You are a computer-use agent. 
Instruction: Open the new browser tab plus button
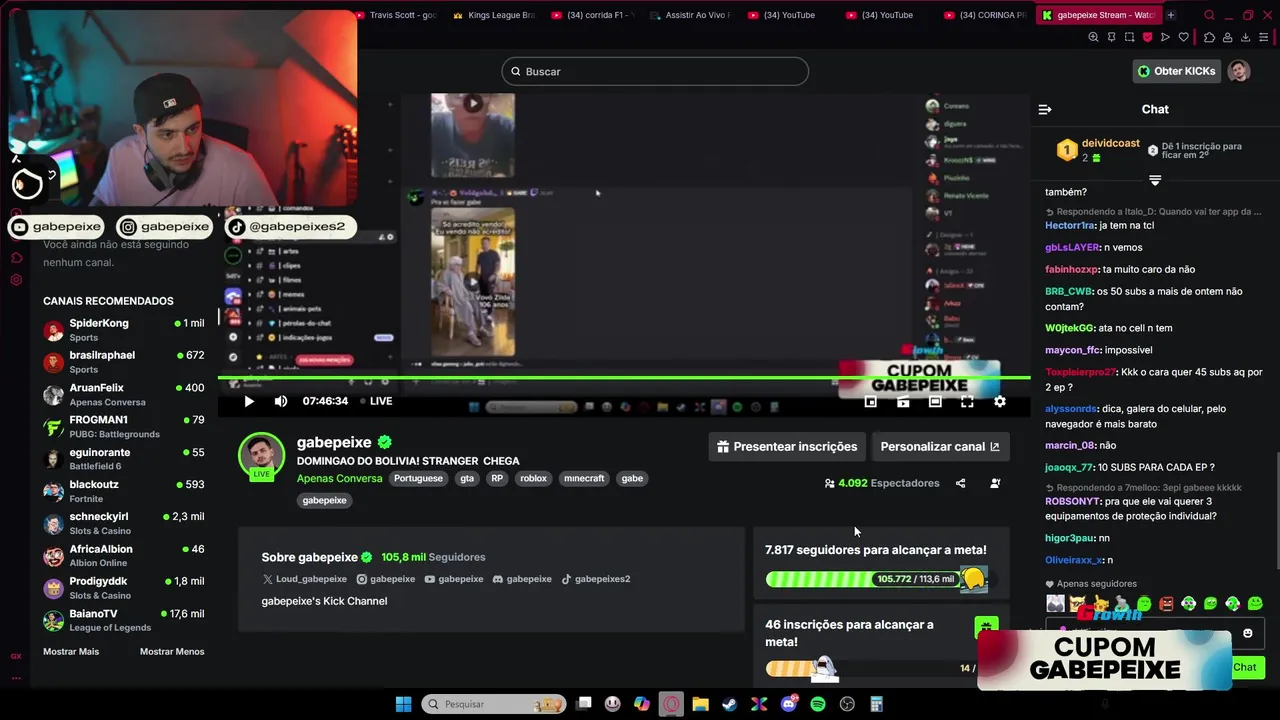(1171, 15)
